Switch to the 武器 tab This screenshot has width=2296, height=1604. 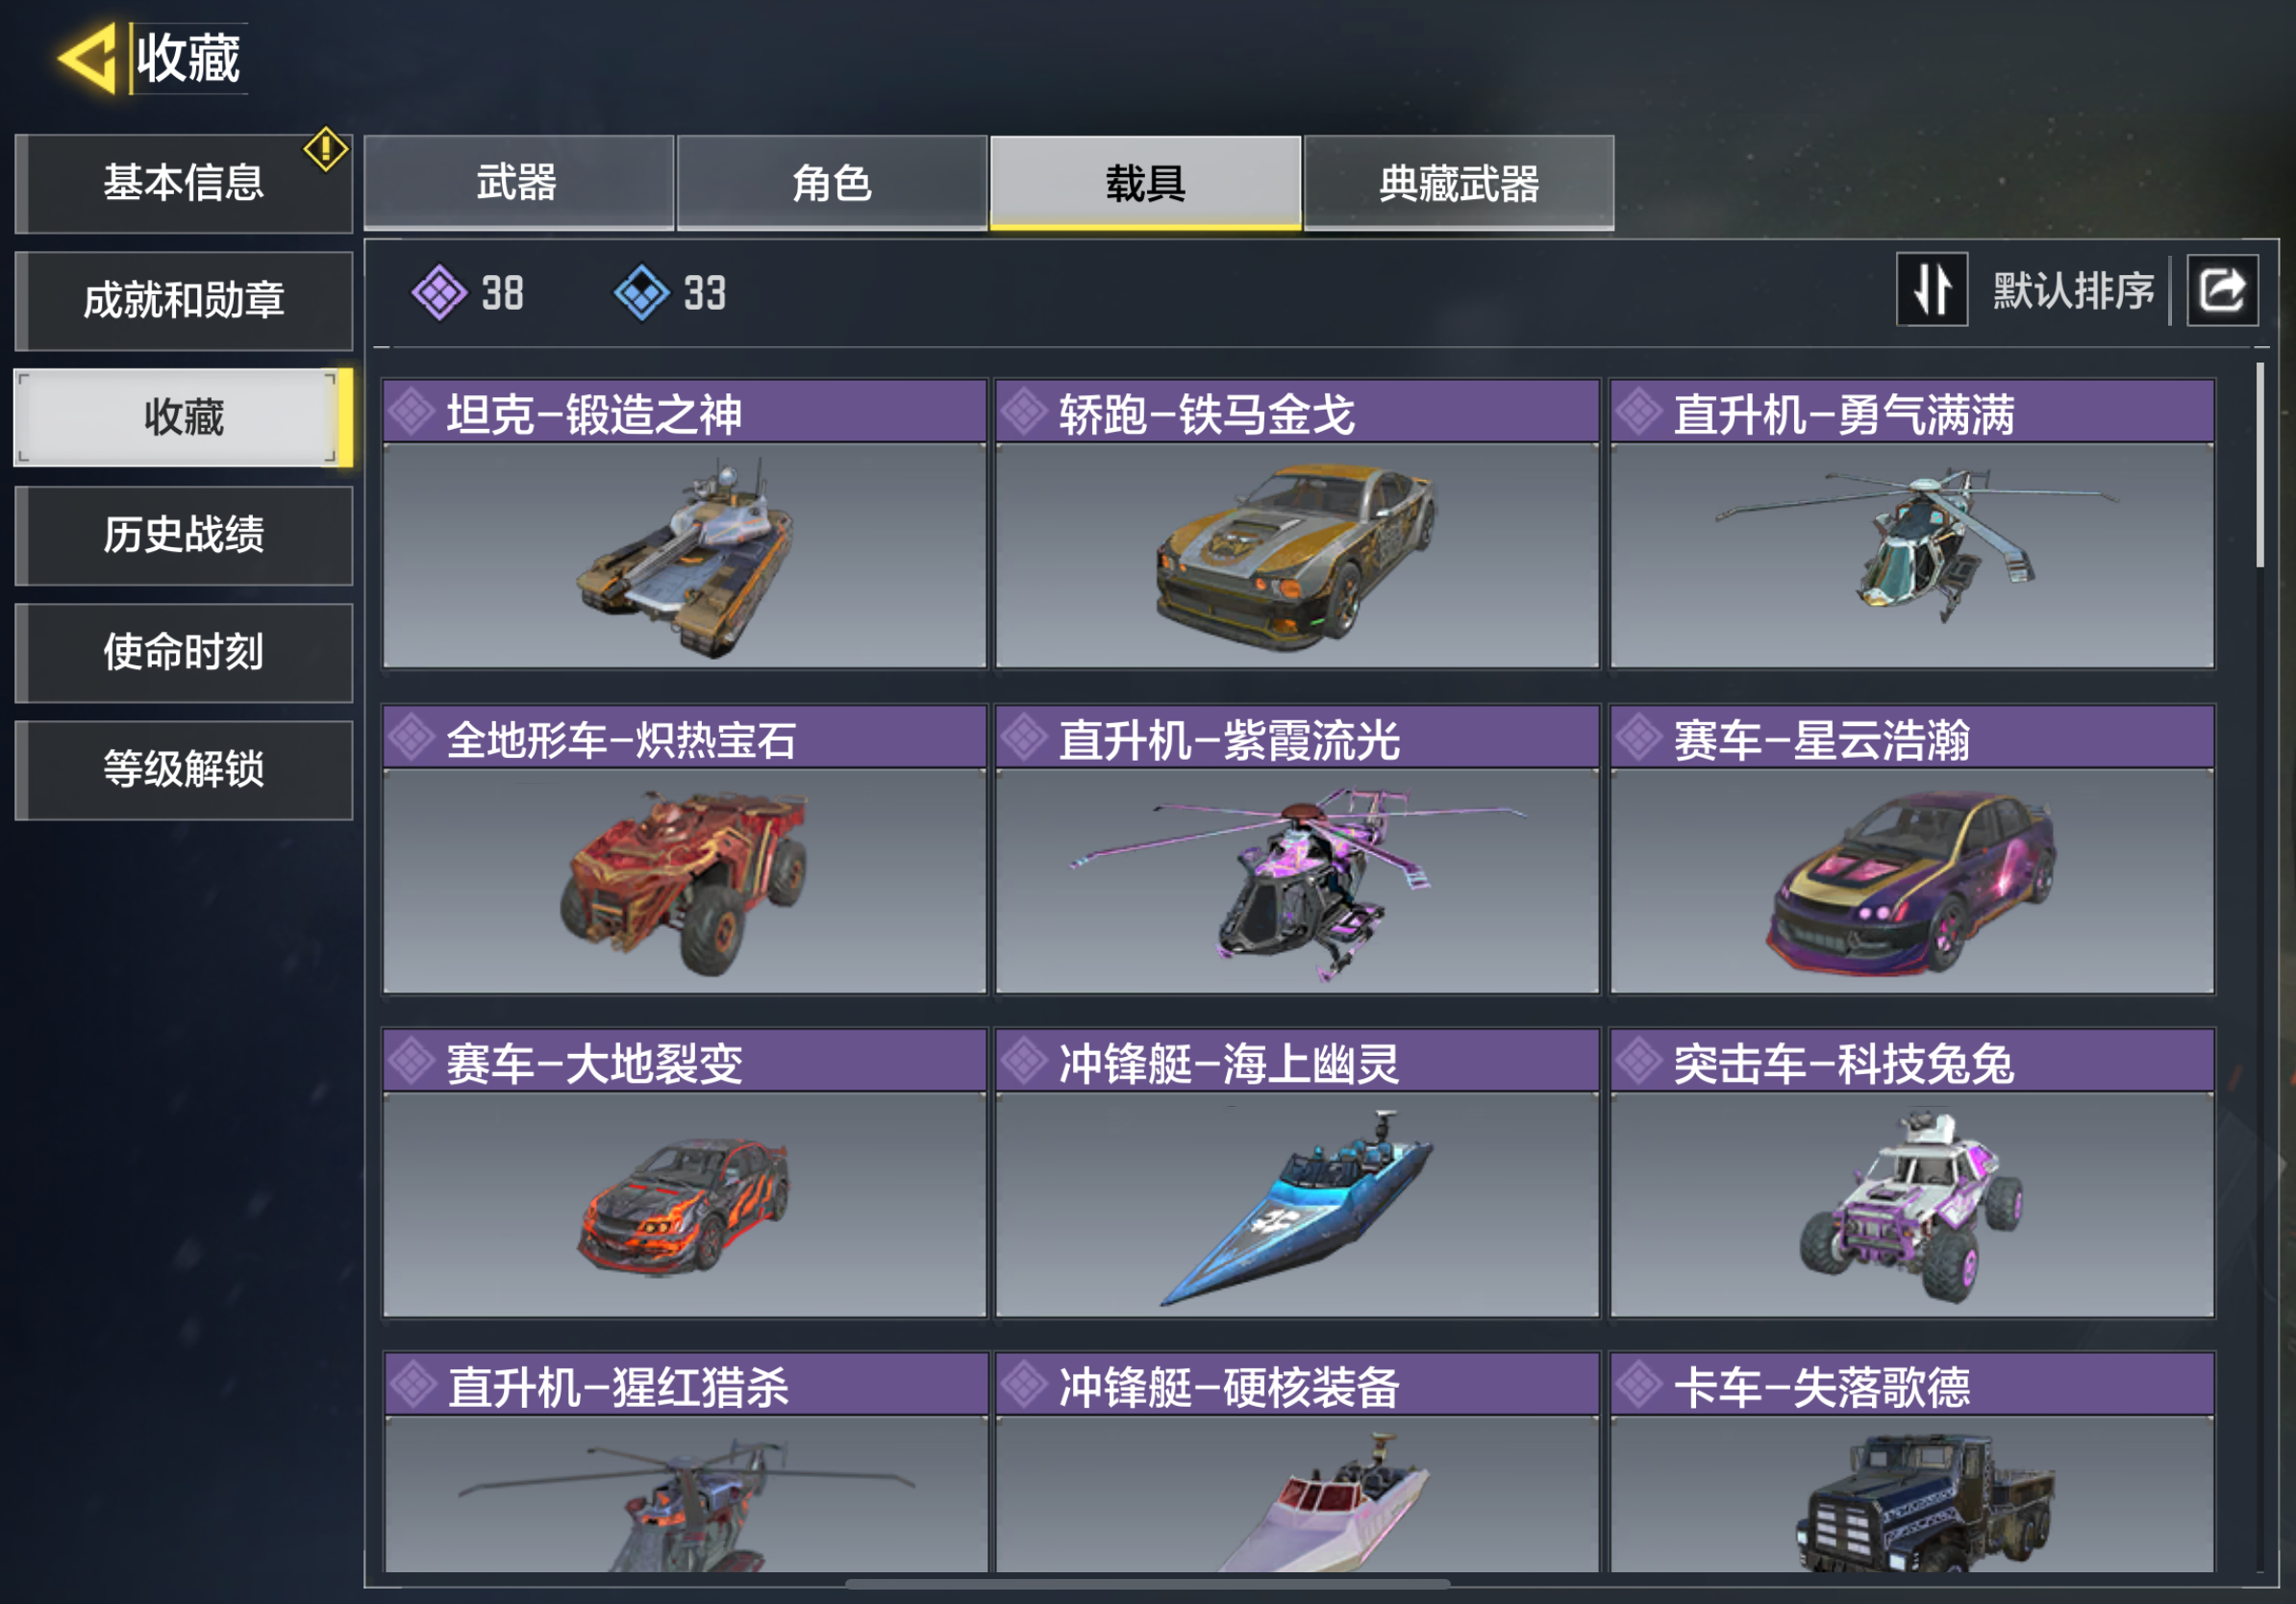click(518, 184)
